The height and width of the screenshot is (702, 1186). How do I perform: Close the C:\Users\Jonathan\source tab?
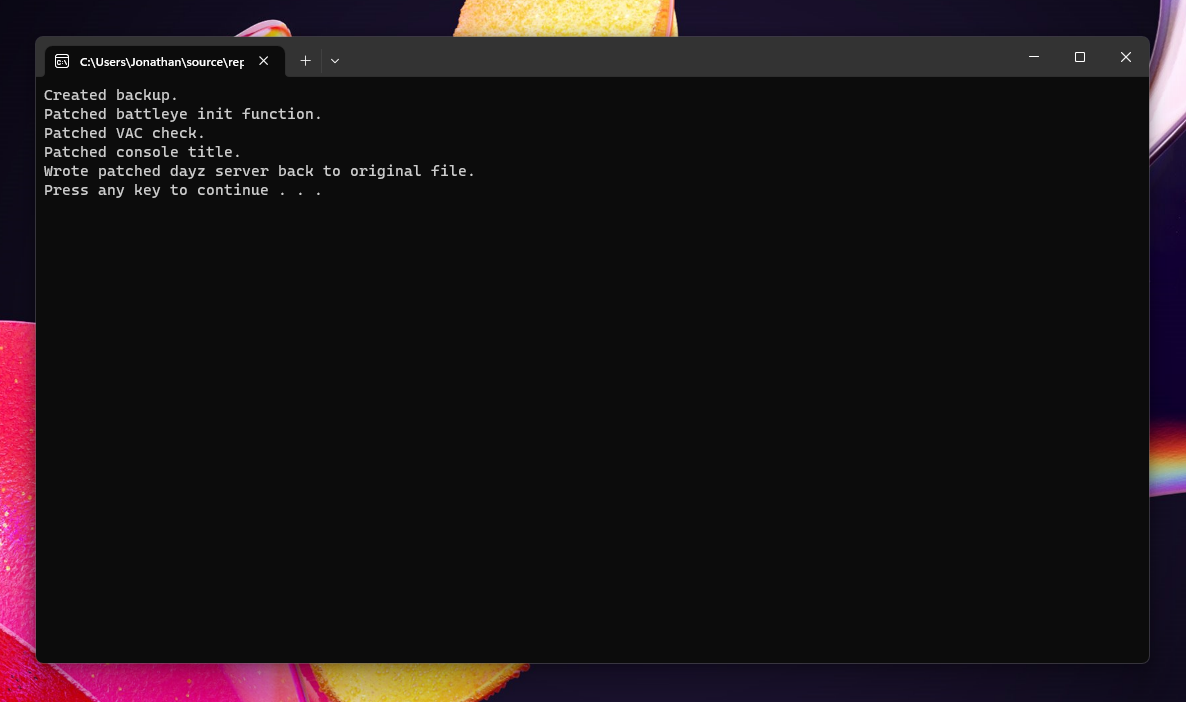click(263, 61)
